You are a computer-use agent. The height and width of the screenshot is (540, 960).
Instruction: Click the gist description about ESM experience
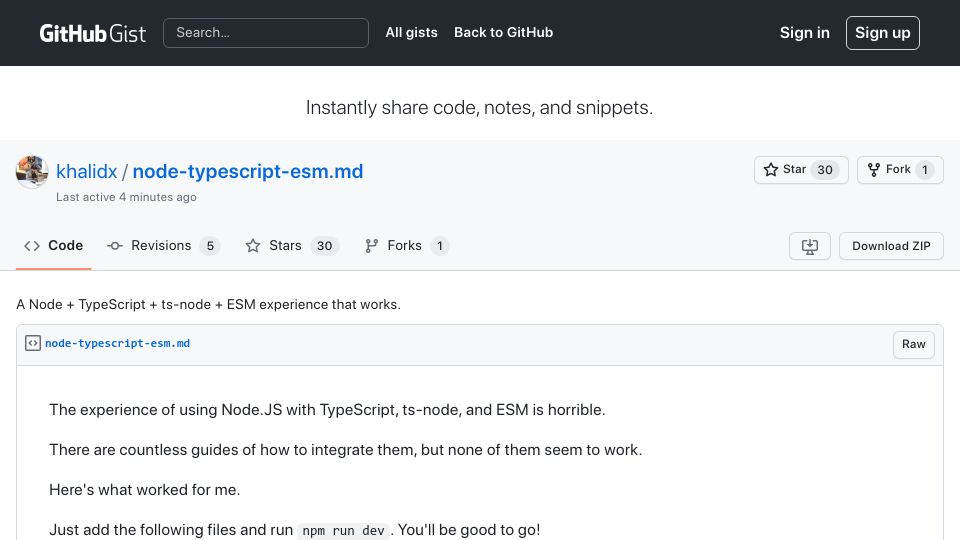click(208, 304)
